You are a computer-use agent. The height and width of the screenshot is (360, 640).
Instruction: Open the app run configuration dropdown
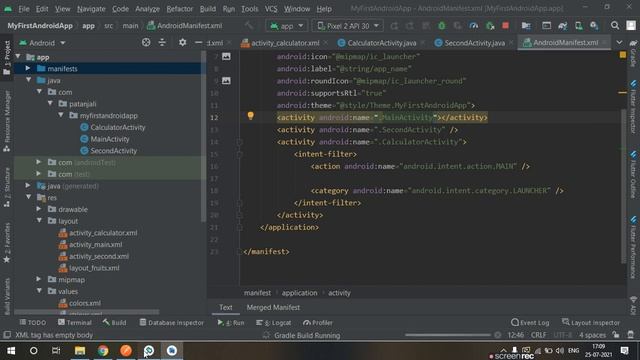click(287, 26)
